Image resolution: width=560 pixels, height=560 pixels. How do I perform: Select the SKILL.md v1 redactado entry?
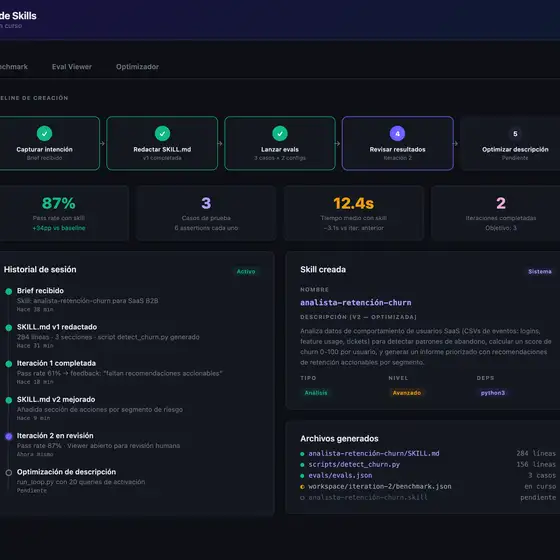coord(108,336)
